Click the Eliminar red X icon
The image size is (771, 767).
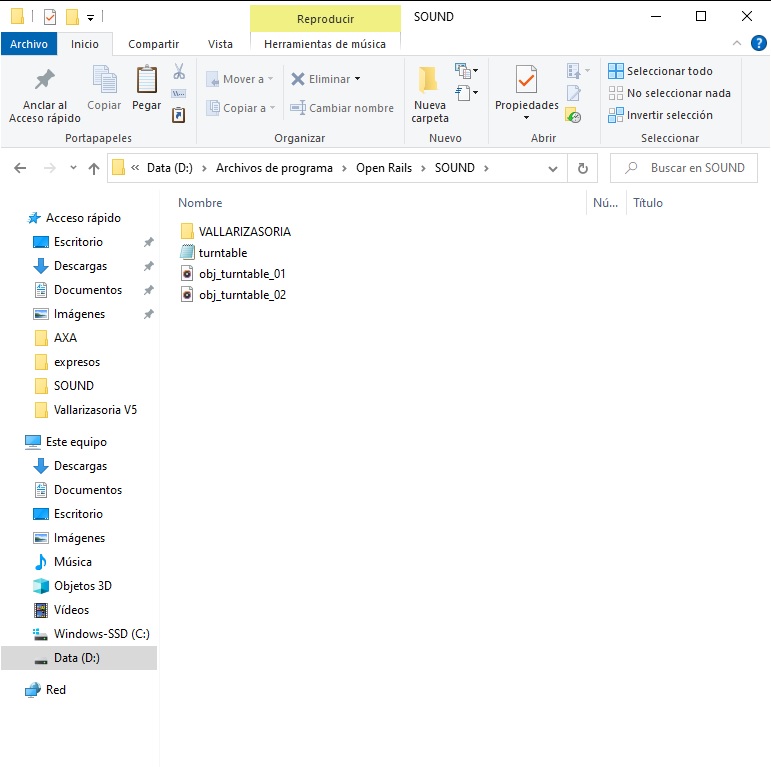click(298, 79)
